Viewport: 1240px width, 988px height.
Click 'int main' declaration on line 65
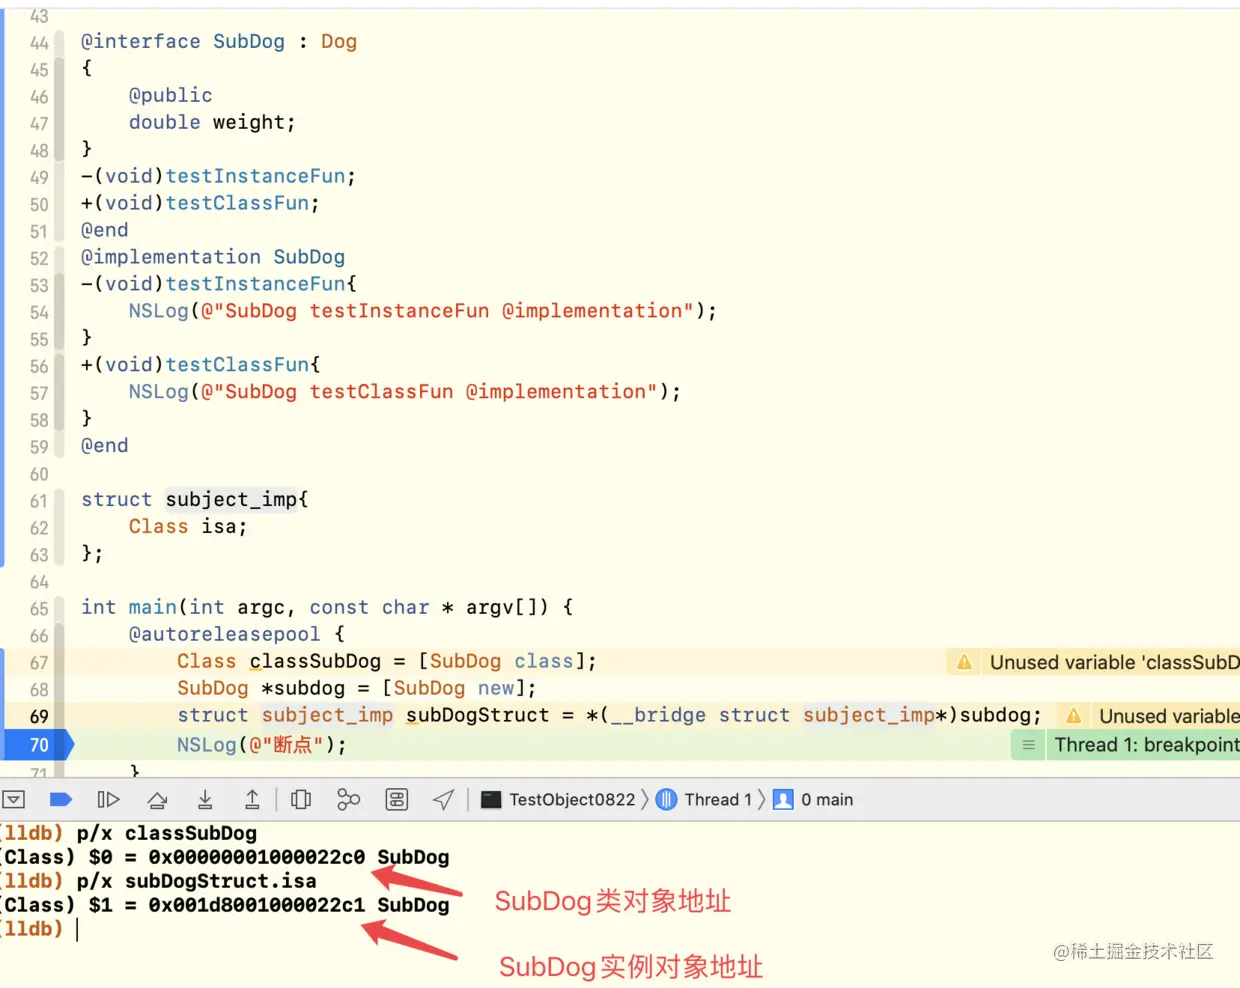point(129,607)
